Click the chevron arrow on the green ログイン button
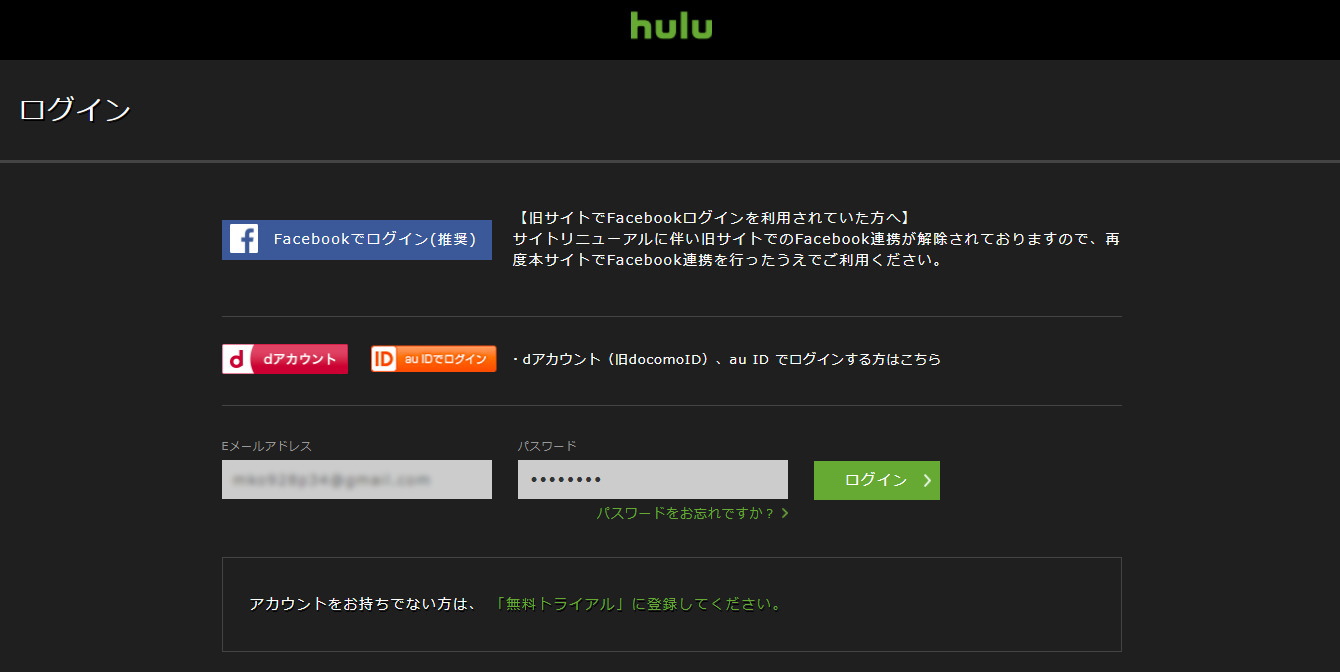The image size is (1340, 672). (x=927, y=480)
